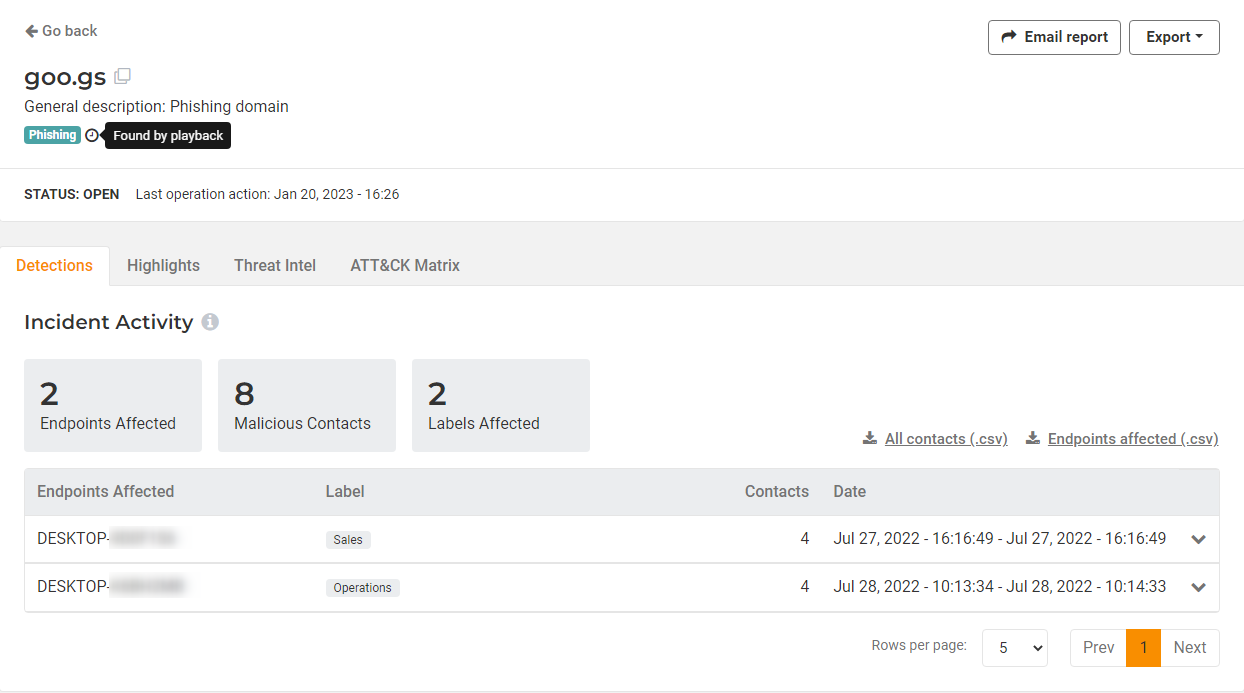Download the All contacts (.csv) link
1244x693 pixels.
[946, 439]
